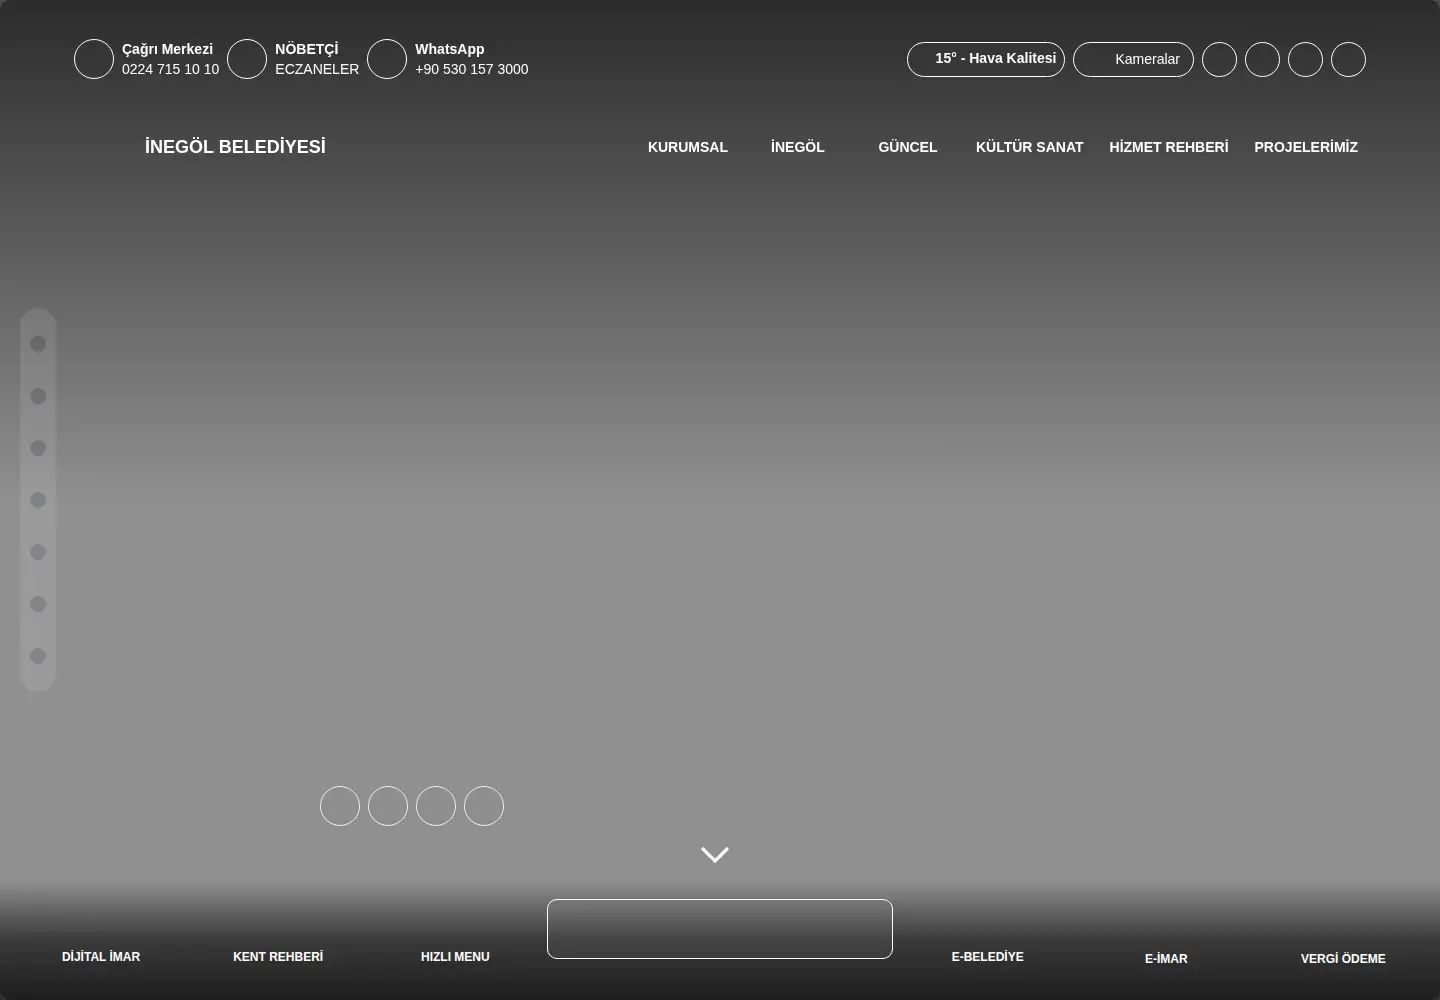
Task: Open the DİJİTAL İMAR shortcut
Action: tap(101, 957)
